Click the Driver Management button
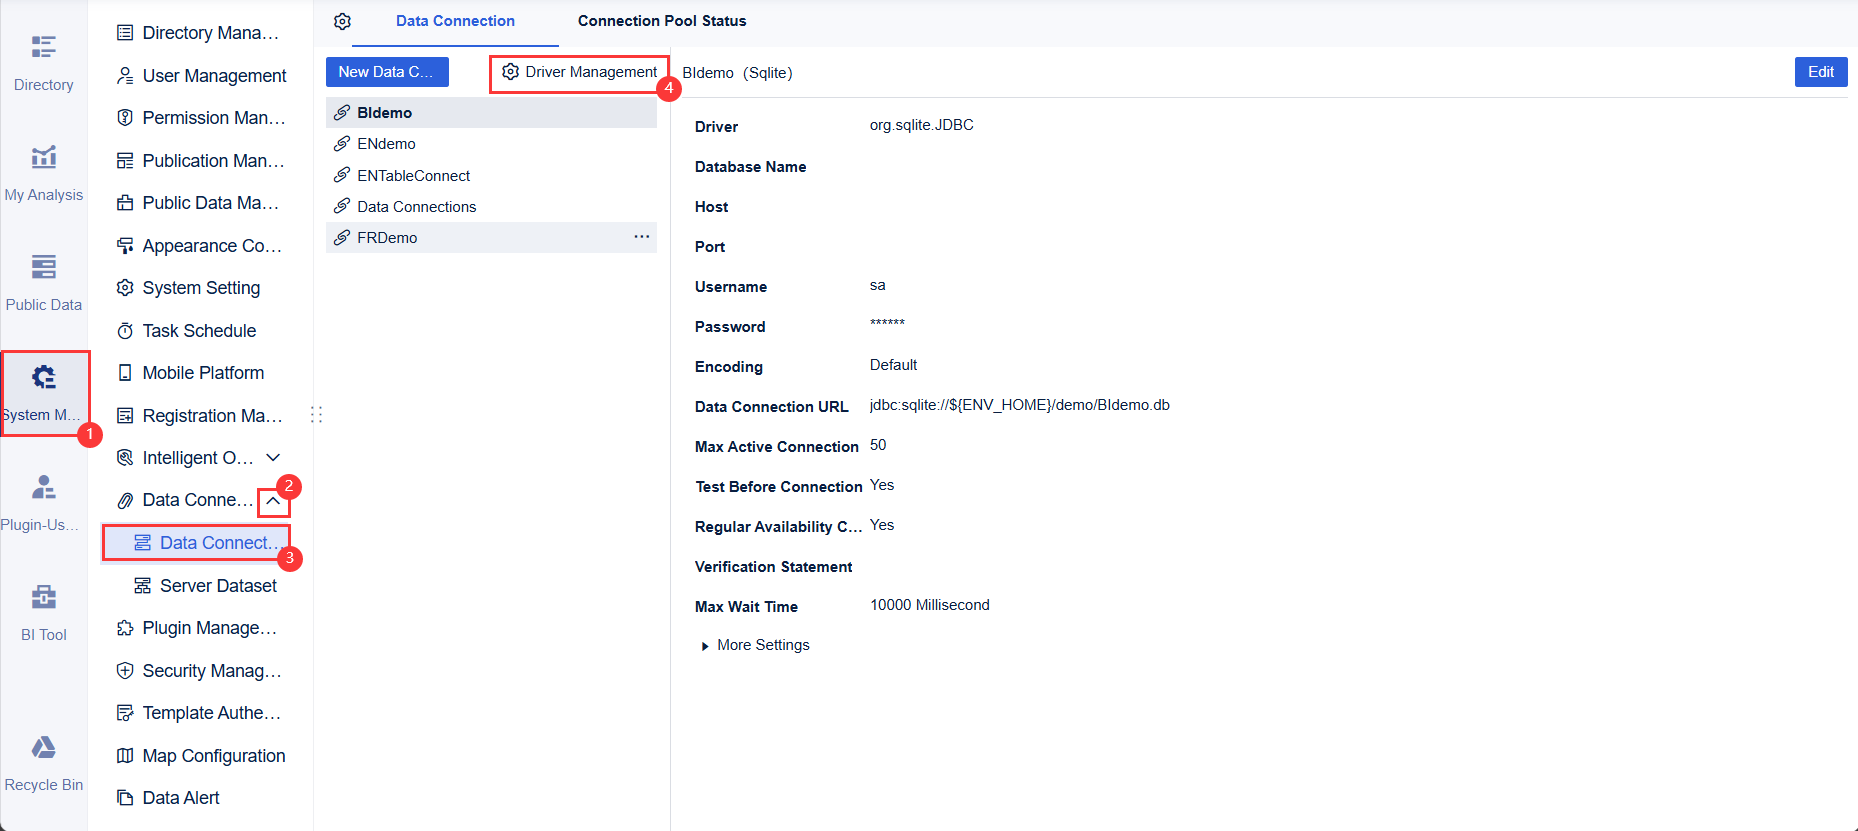This screenshot has height=831, width=1858. pos(580,72)
